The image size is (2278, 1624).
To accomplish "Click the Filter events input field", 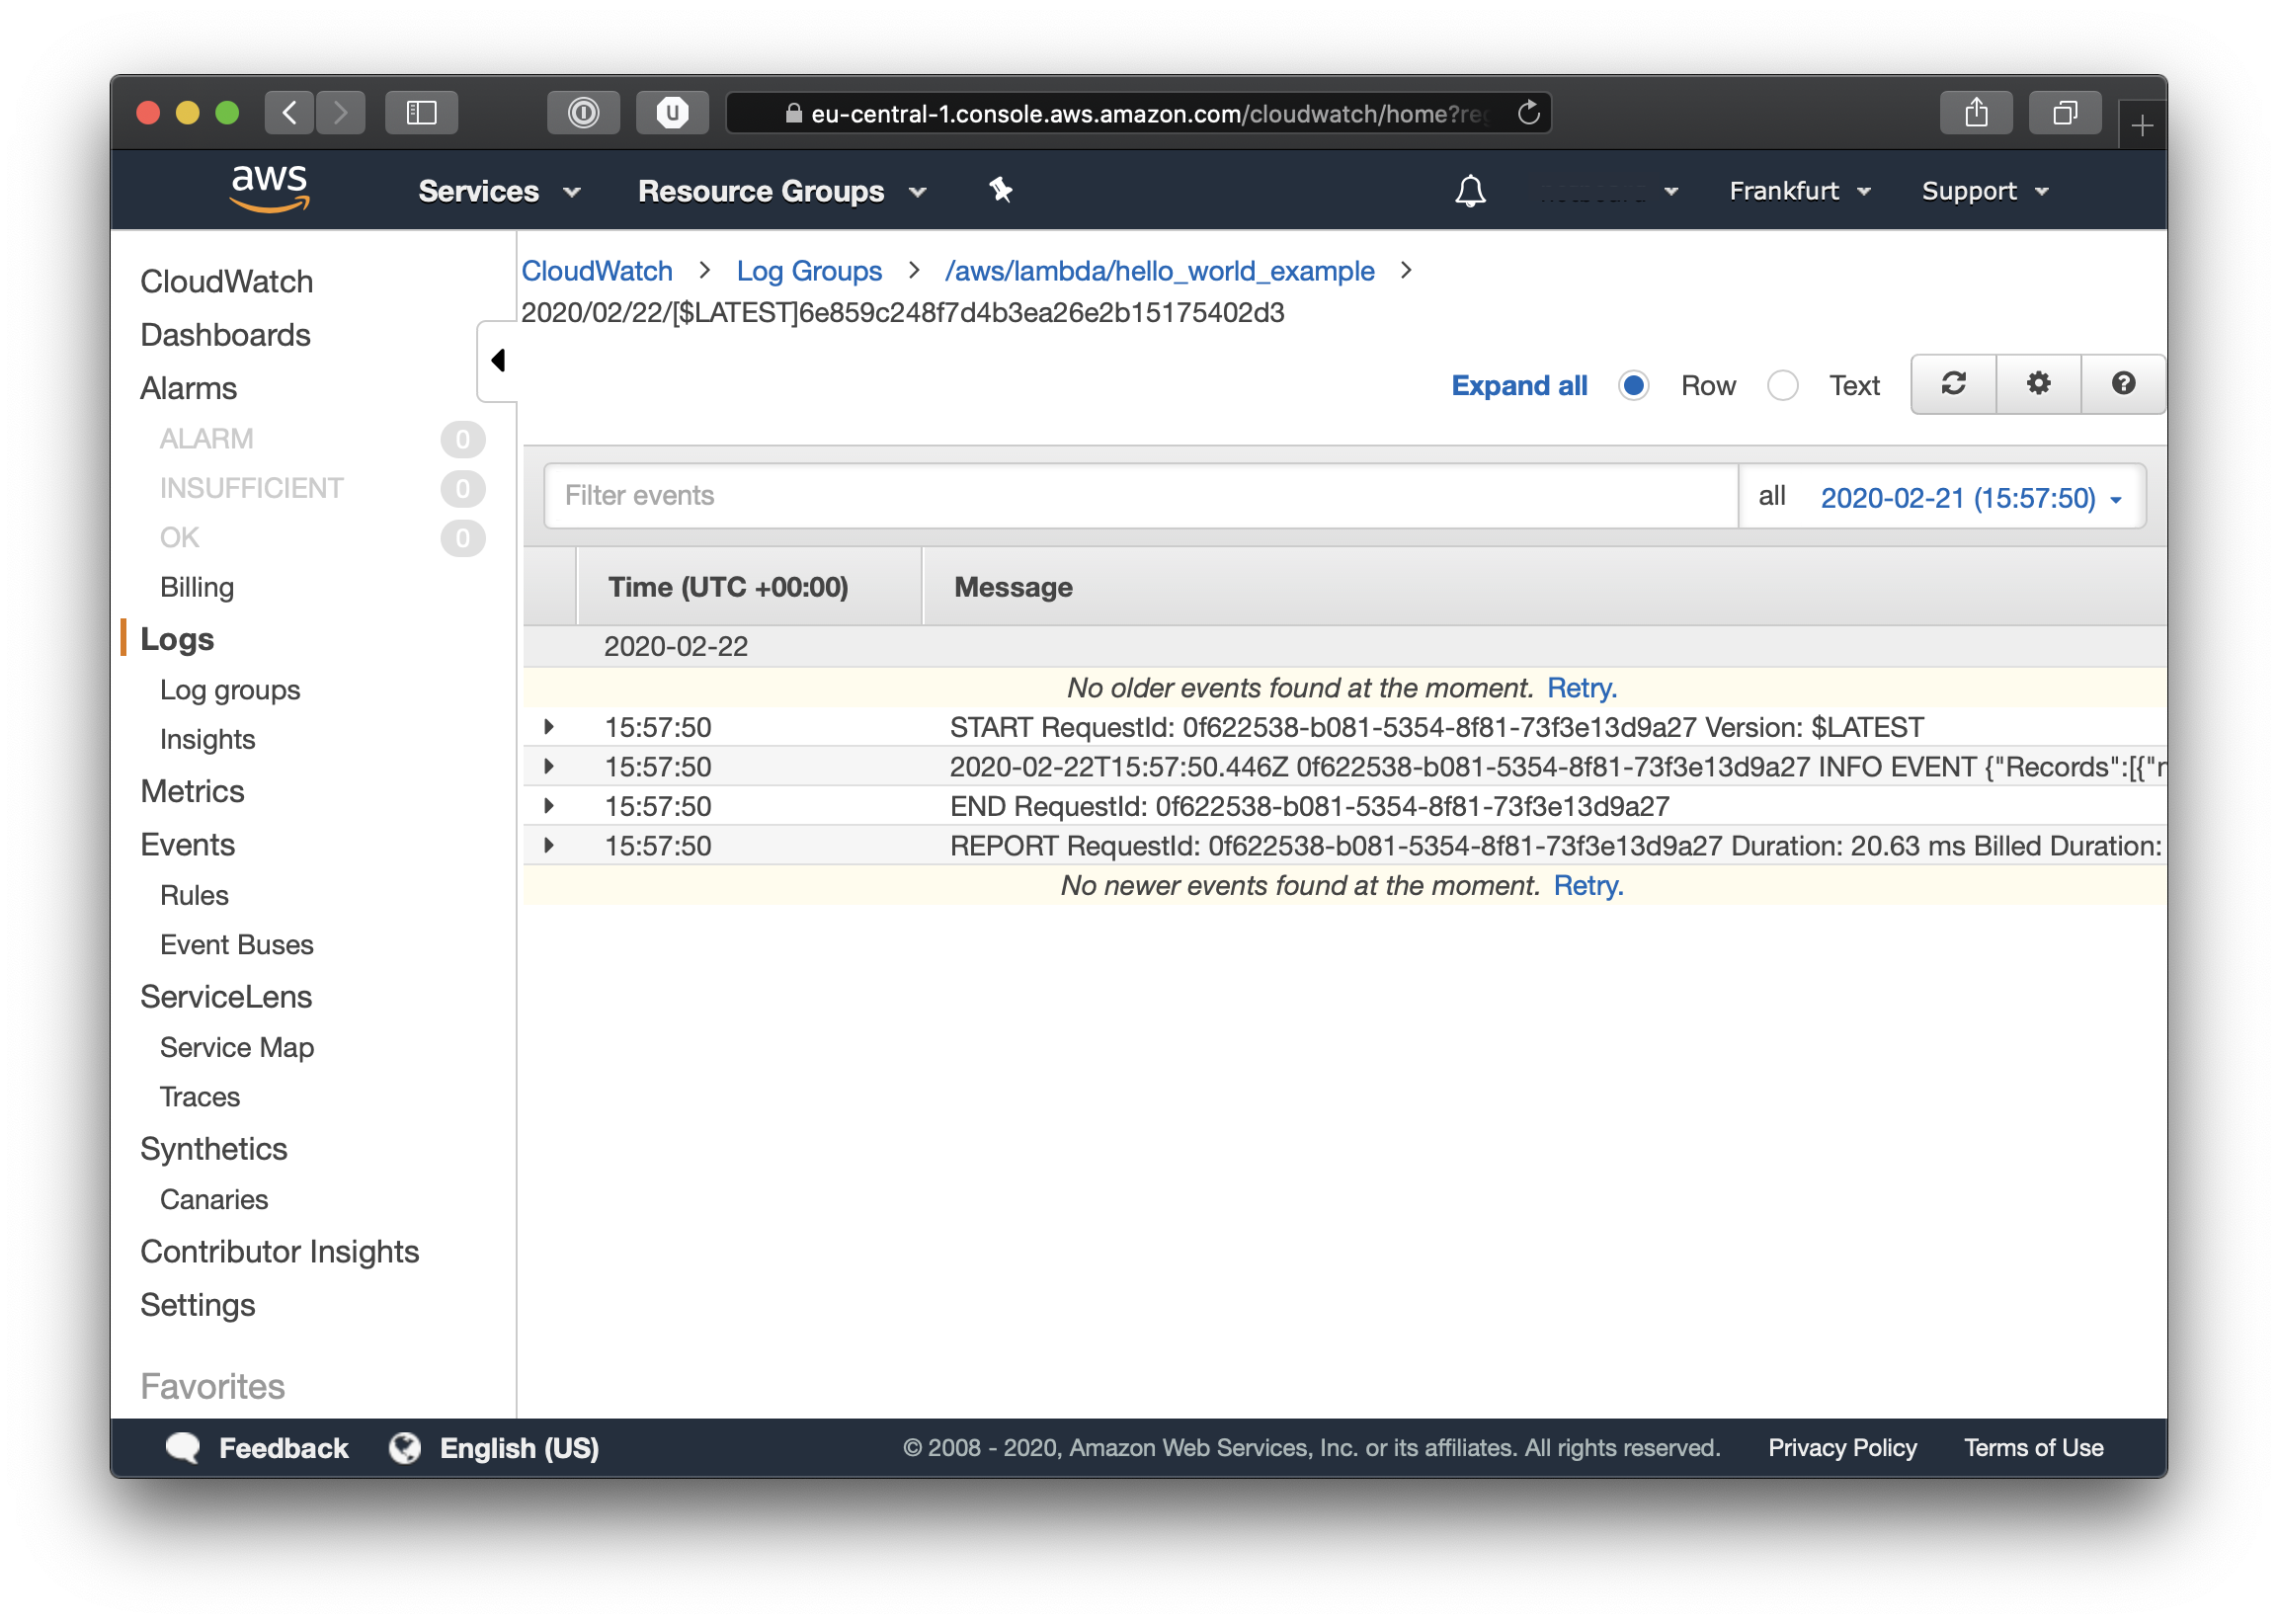I will click(1140, 496).
